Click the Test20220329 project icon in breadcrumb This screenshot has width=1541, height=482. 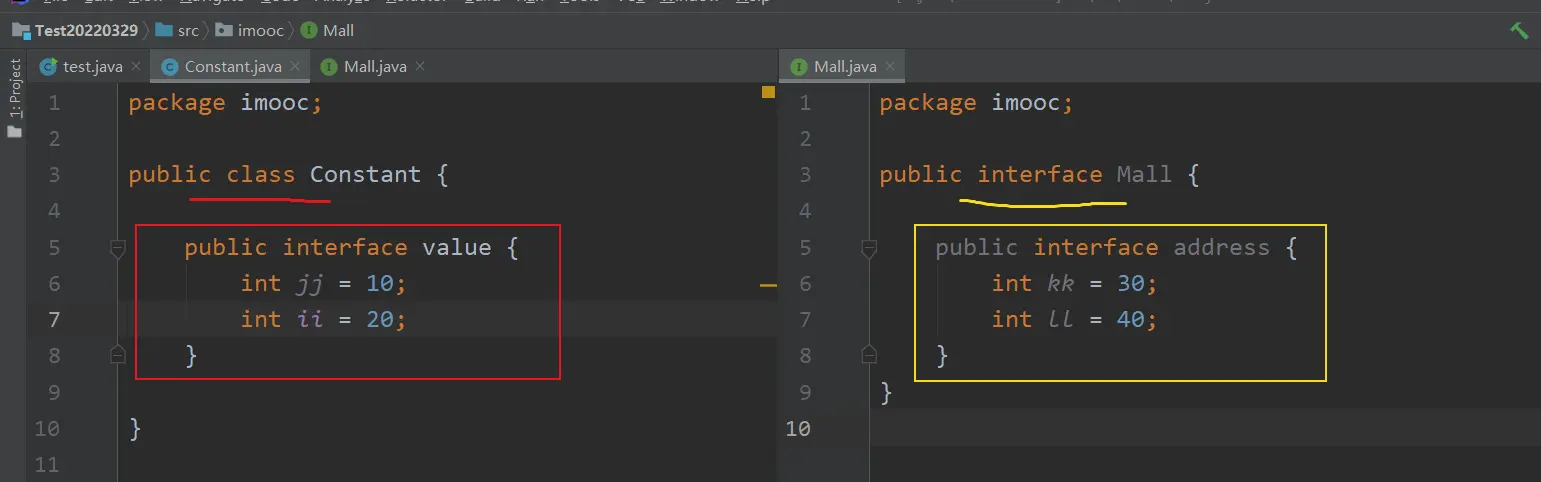(x=21, y=30)
